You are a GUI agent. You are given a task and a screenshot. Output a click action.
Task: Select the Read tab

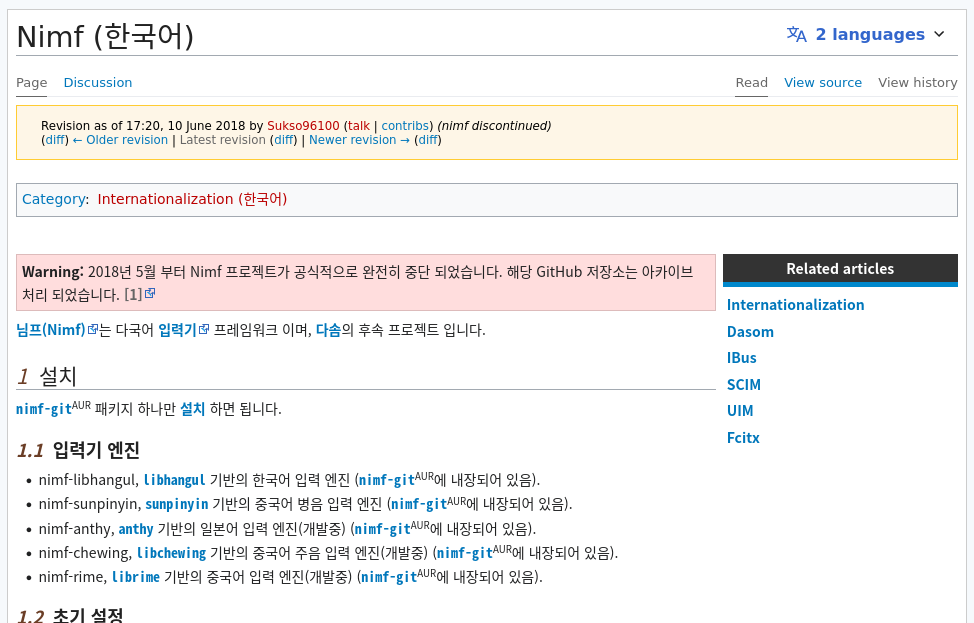click(752, 83)
